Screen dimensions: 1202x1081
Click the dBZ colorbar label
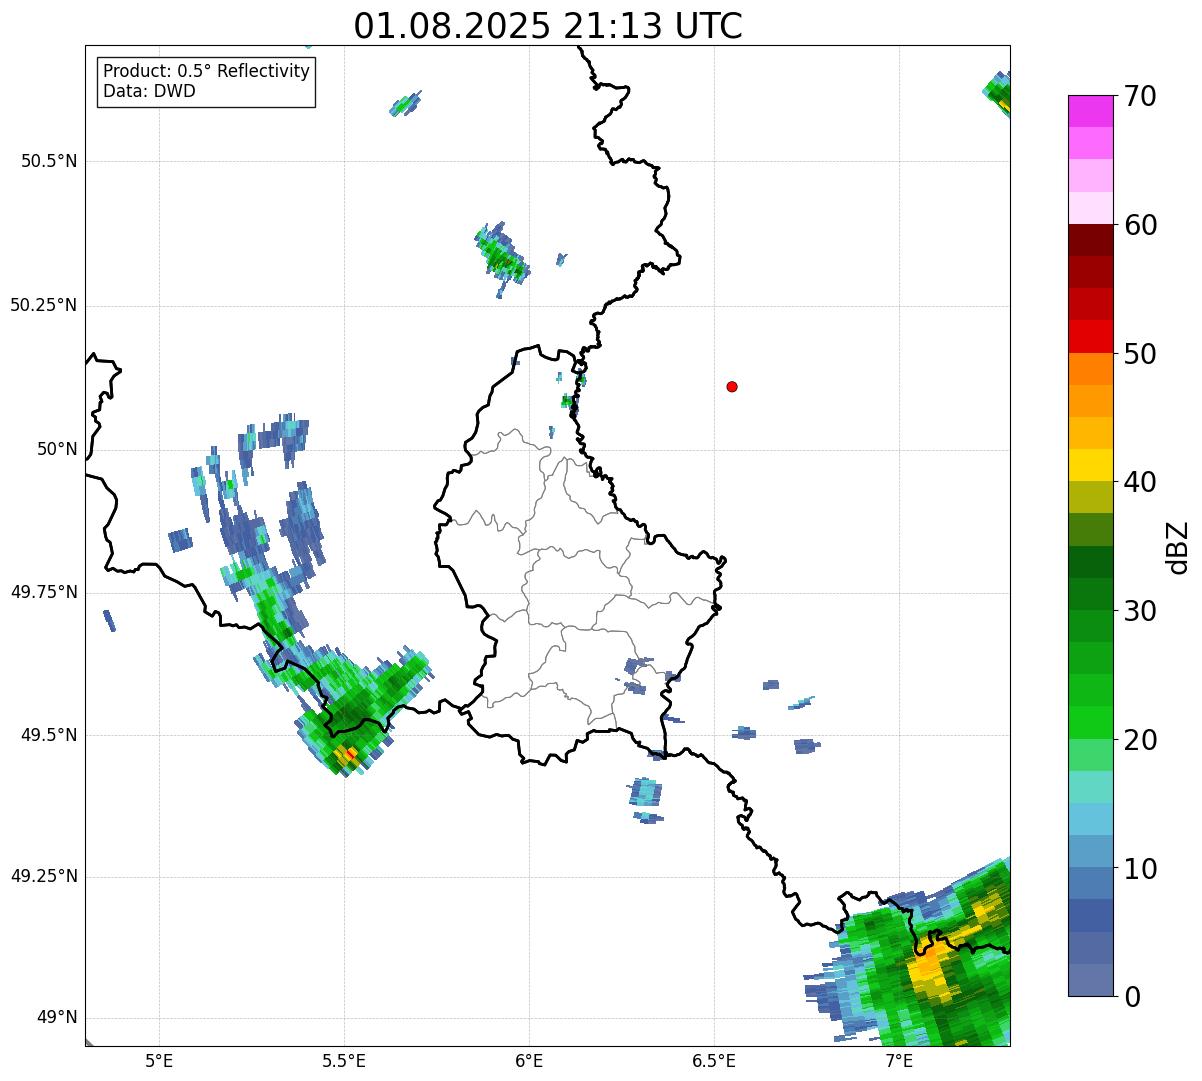(x=1177, y=546)
